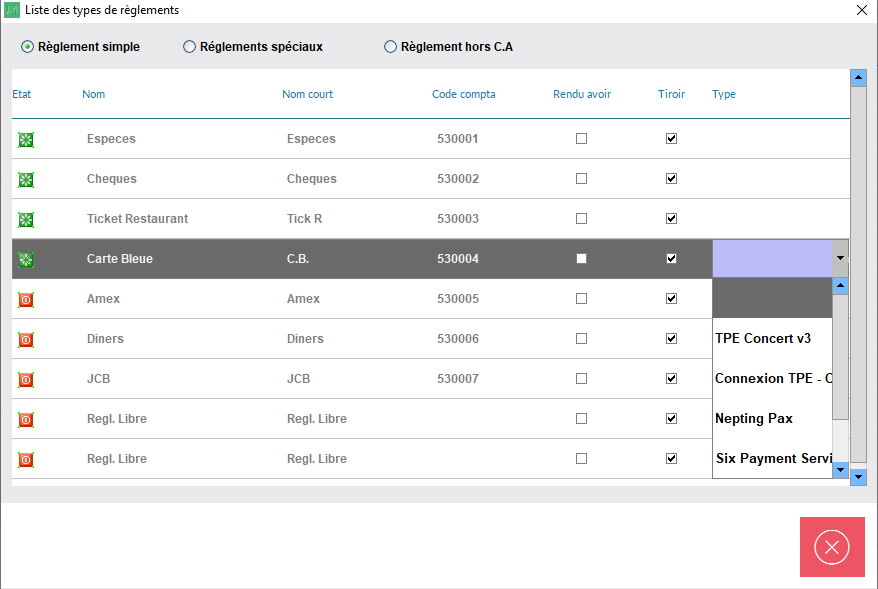Screen dimensions: 878x589
Task: Select the blank entry in the type list
Action: tap(772, 298)
